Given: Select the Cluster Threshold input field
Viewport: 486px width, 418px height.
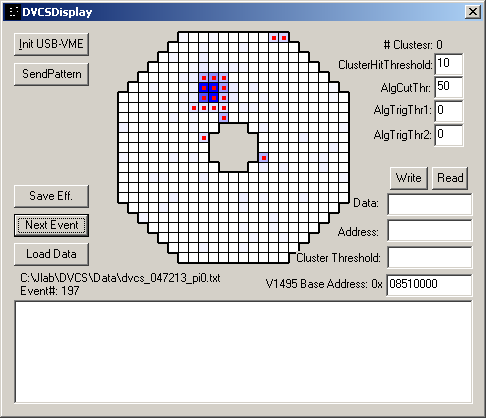Looking at the screenshot, I should (x=430, y=257).
